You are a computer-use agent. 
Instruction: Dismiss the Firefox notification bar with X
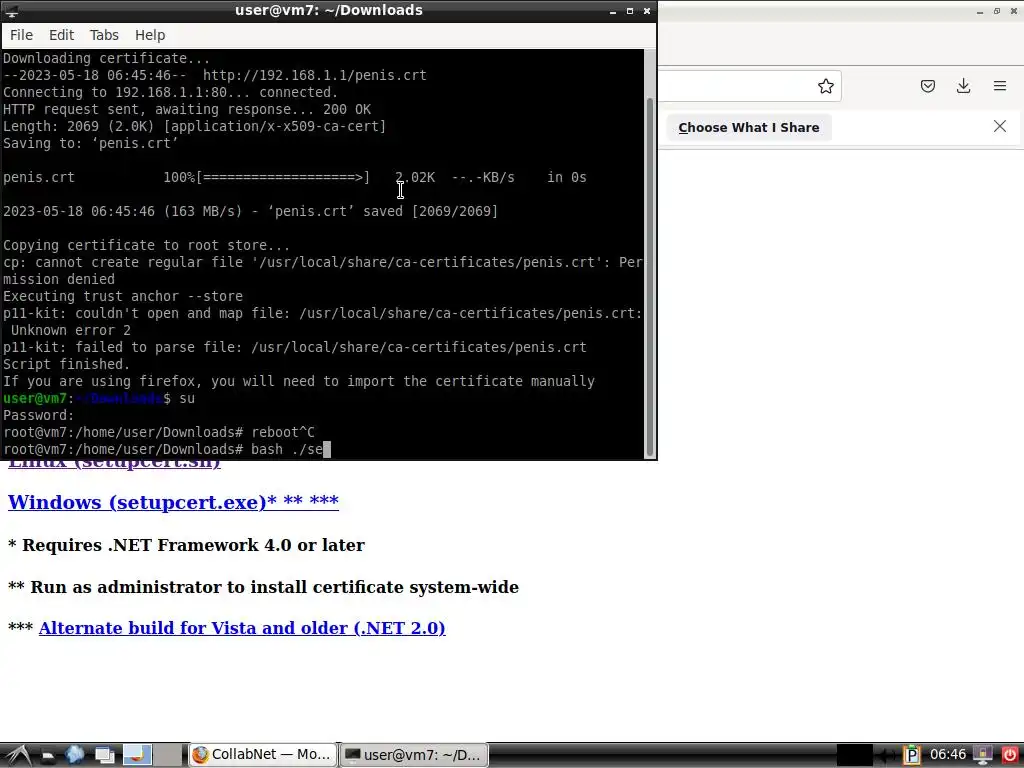[x=1000, y=127]
